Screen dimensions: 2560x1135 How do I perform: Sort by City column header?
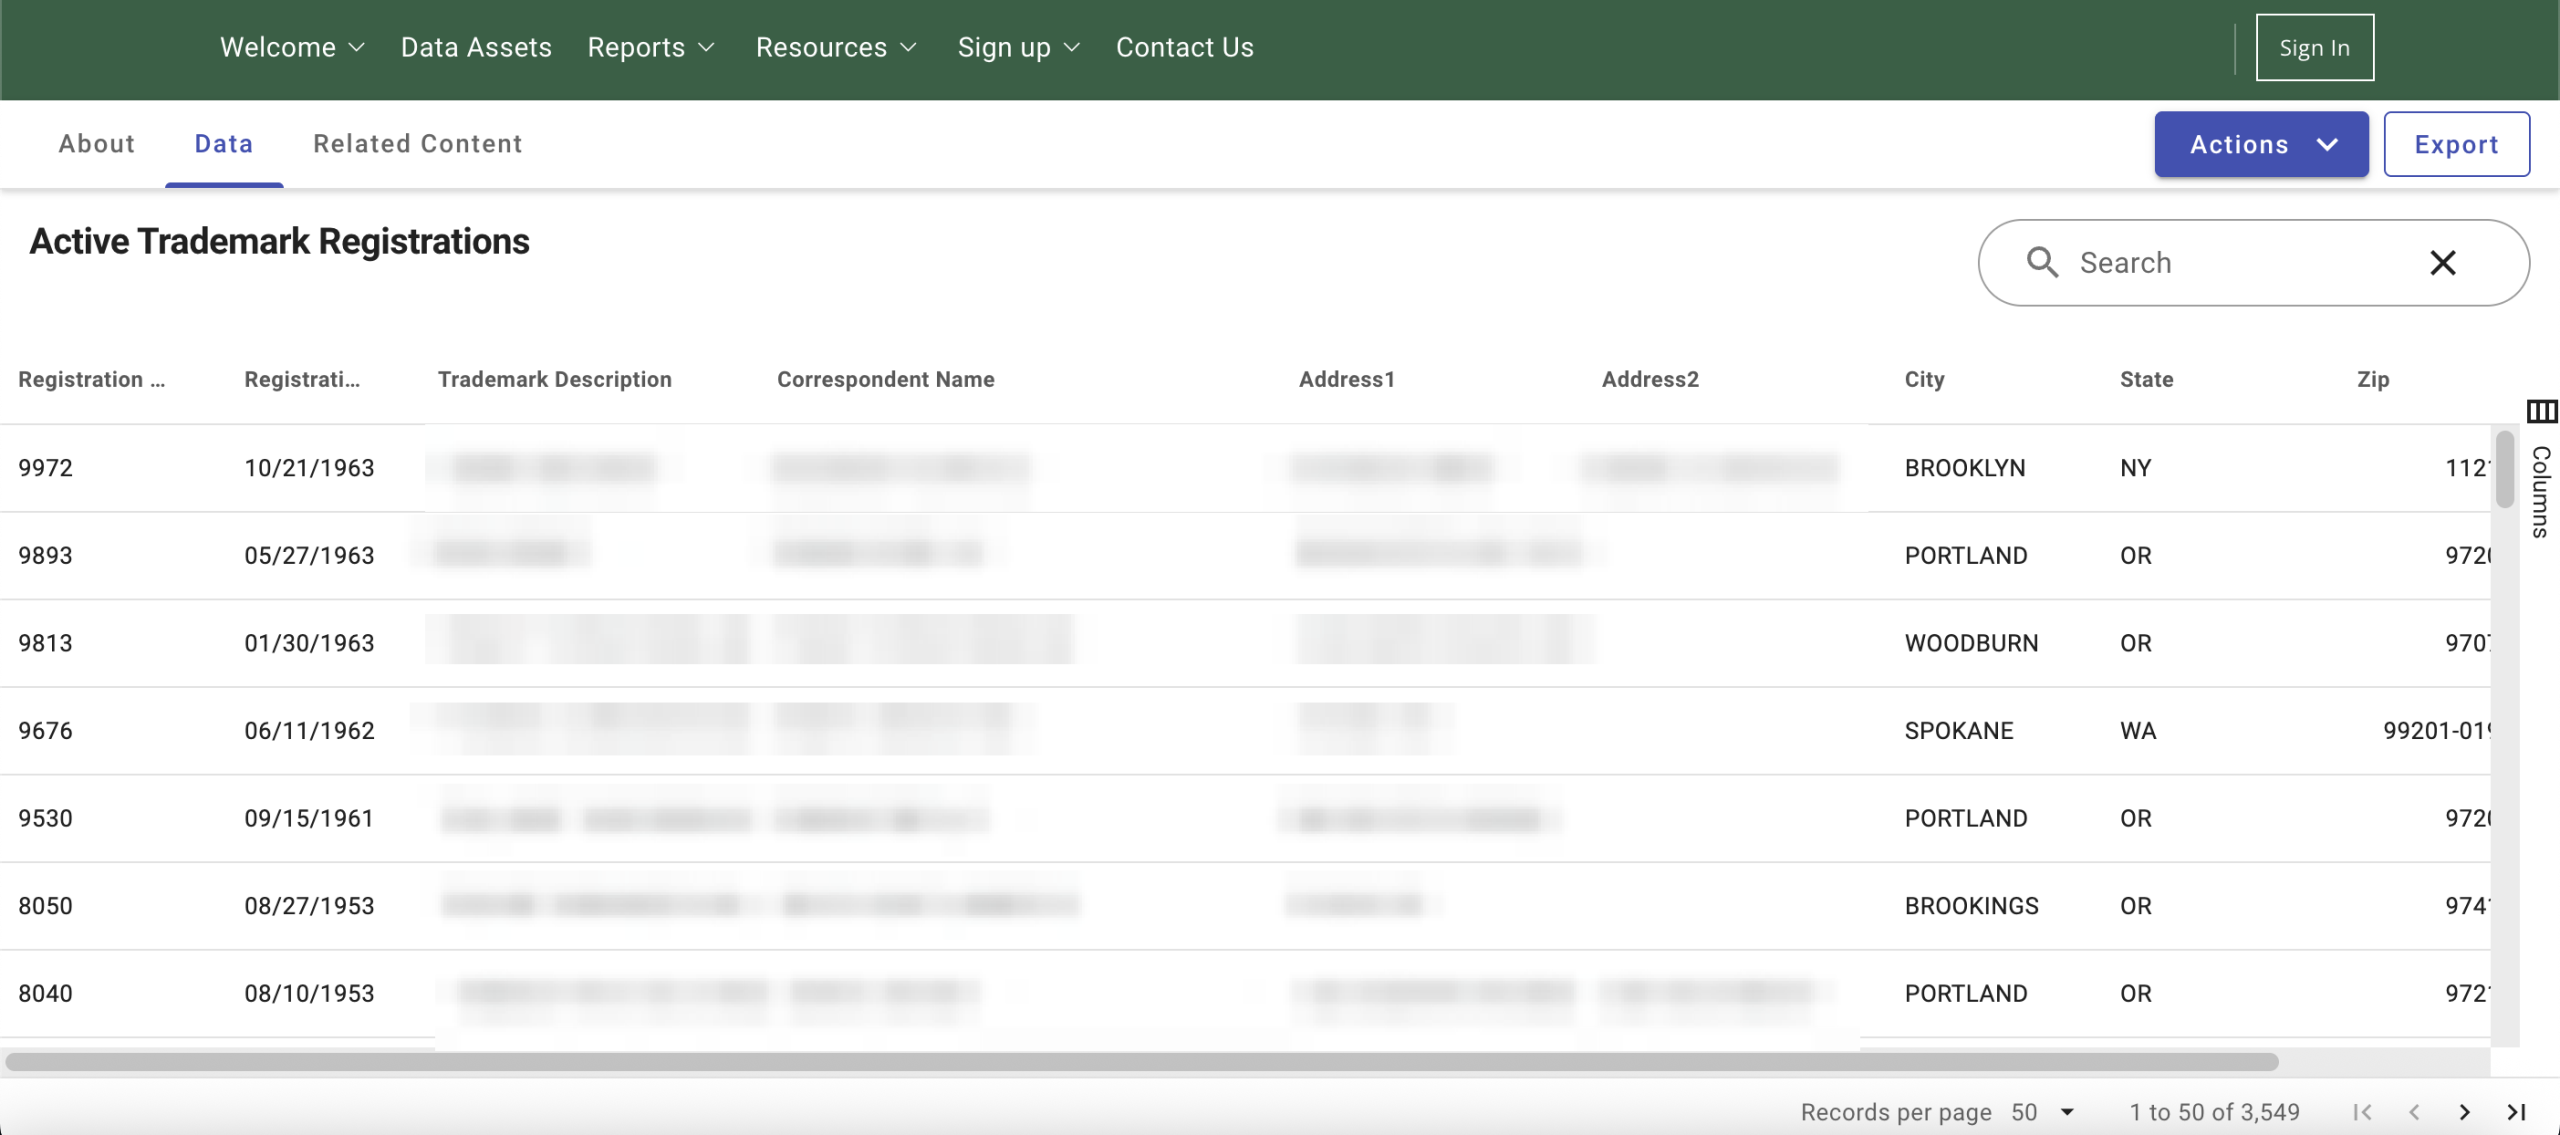point(1924,379)
